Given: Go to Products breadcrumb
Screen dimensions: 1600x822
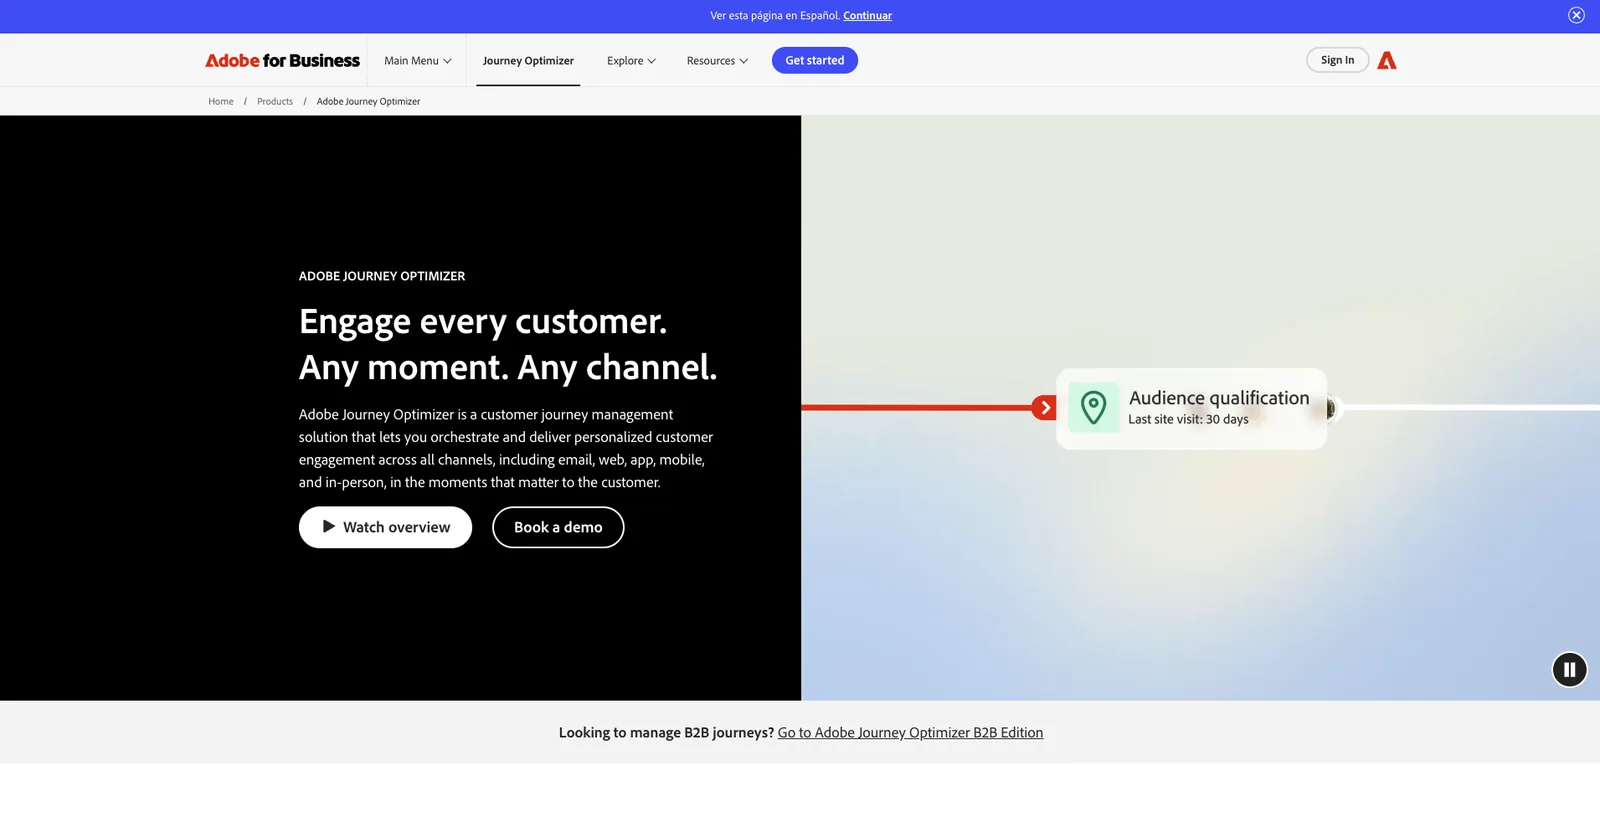Looking at the screenshot, I should click(275, 101).
